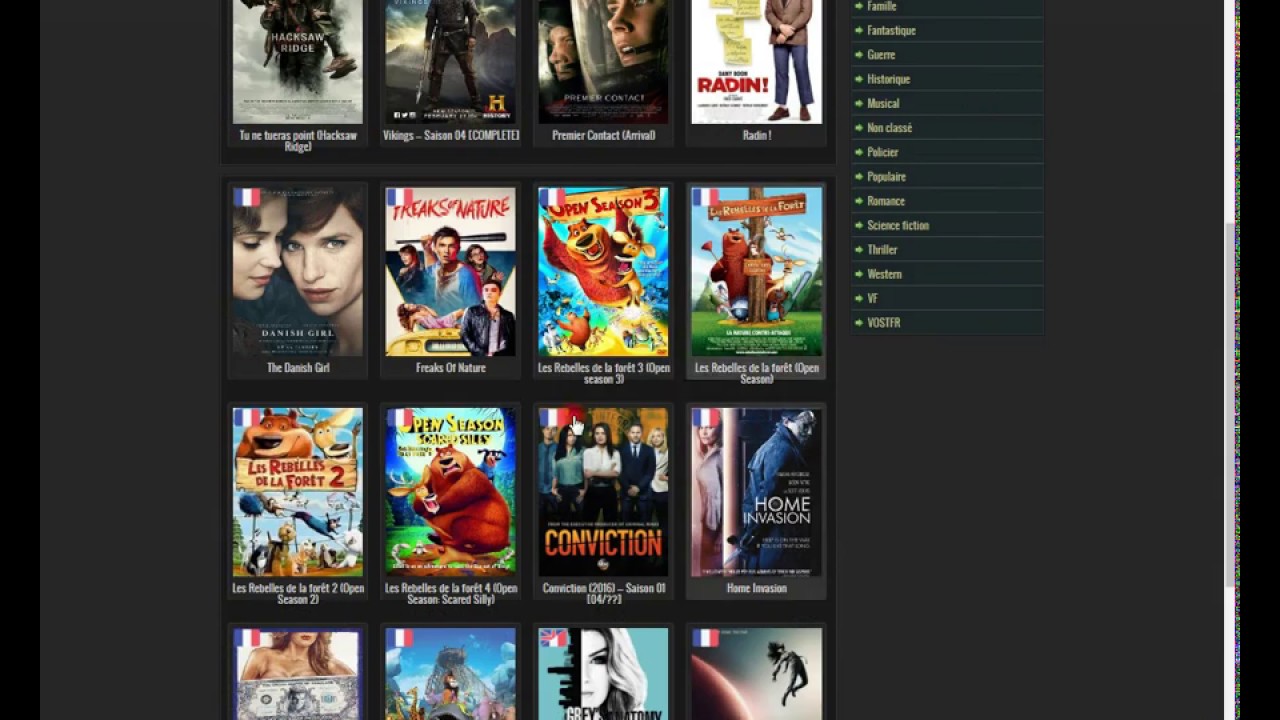Viewport: 1280px width, 720px height.
Task: Open the Vikings Saison 04 poster
Action: coord(451,61)
